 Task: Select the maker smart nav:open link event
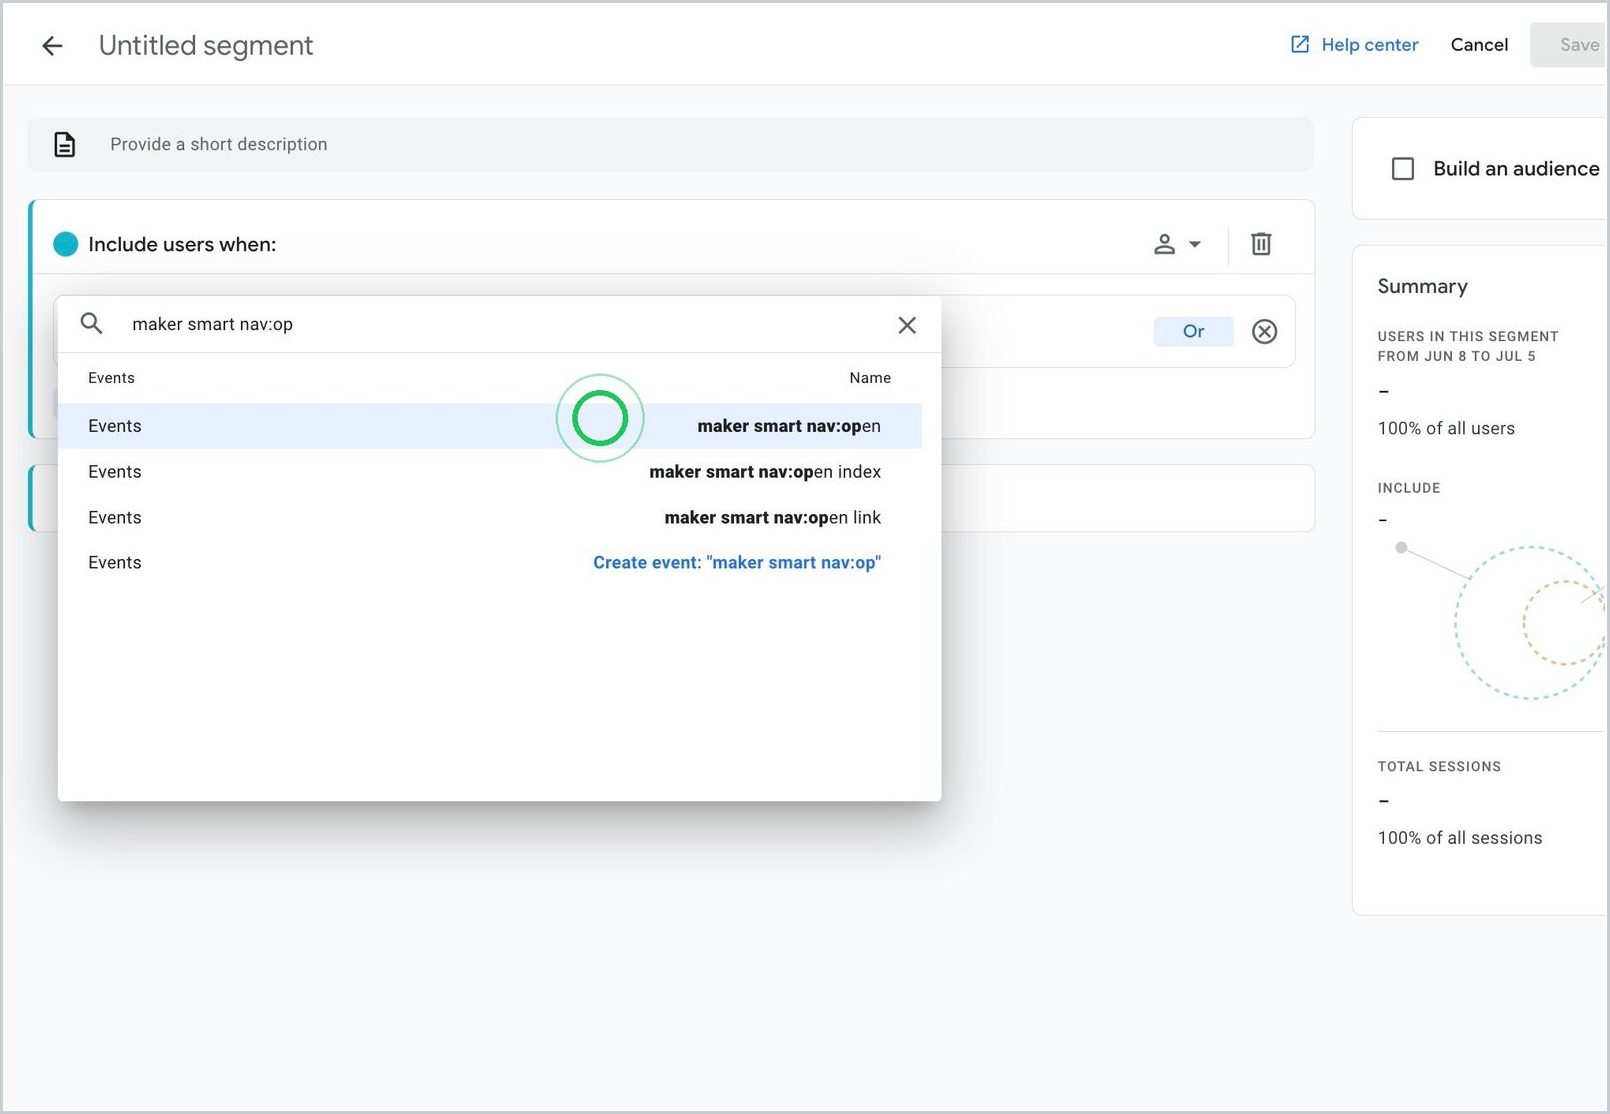tap(489, 518)
